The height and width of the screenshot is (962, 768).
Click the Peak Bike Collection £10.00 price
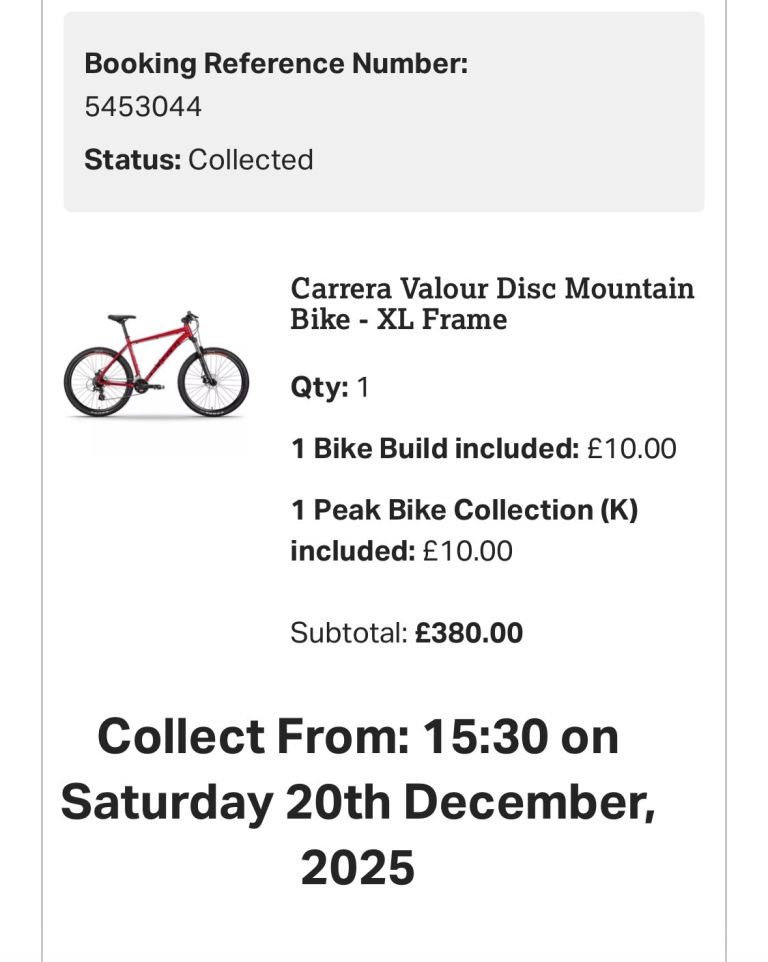tap(467, 551)
